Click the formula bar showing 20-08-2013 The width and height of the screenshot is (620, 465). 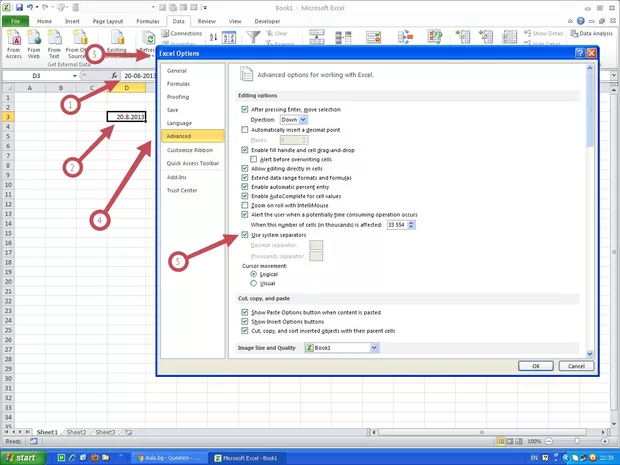pos(138,76)
